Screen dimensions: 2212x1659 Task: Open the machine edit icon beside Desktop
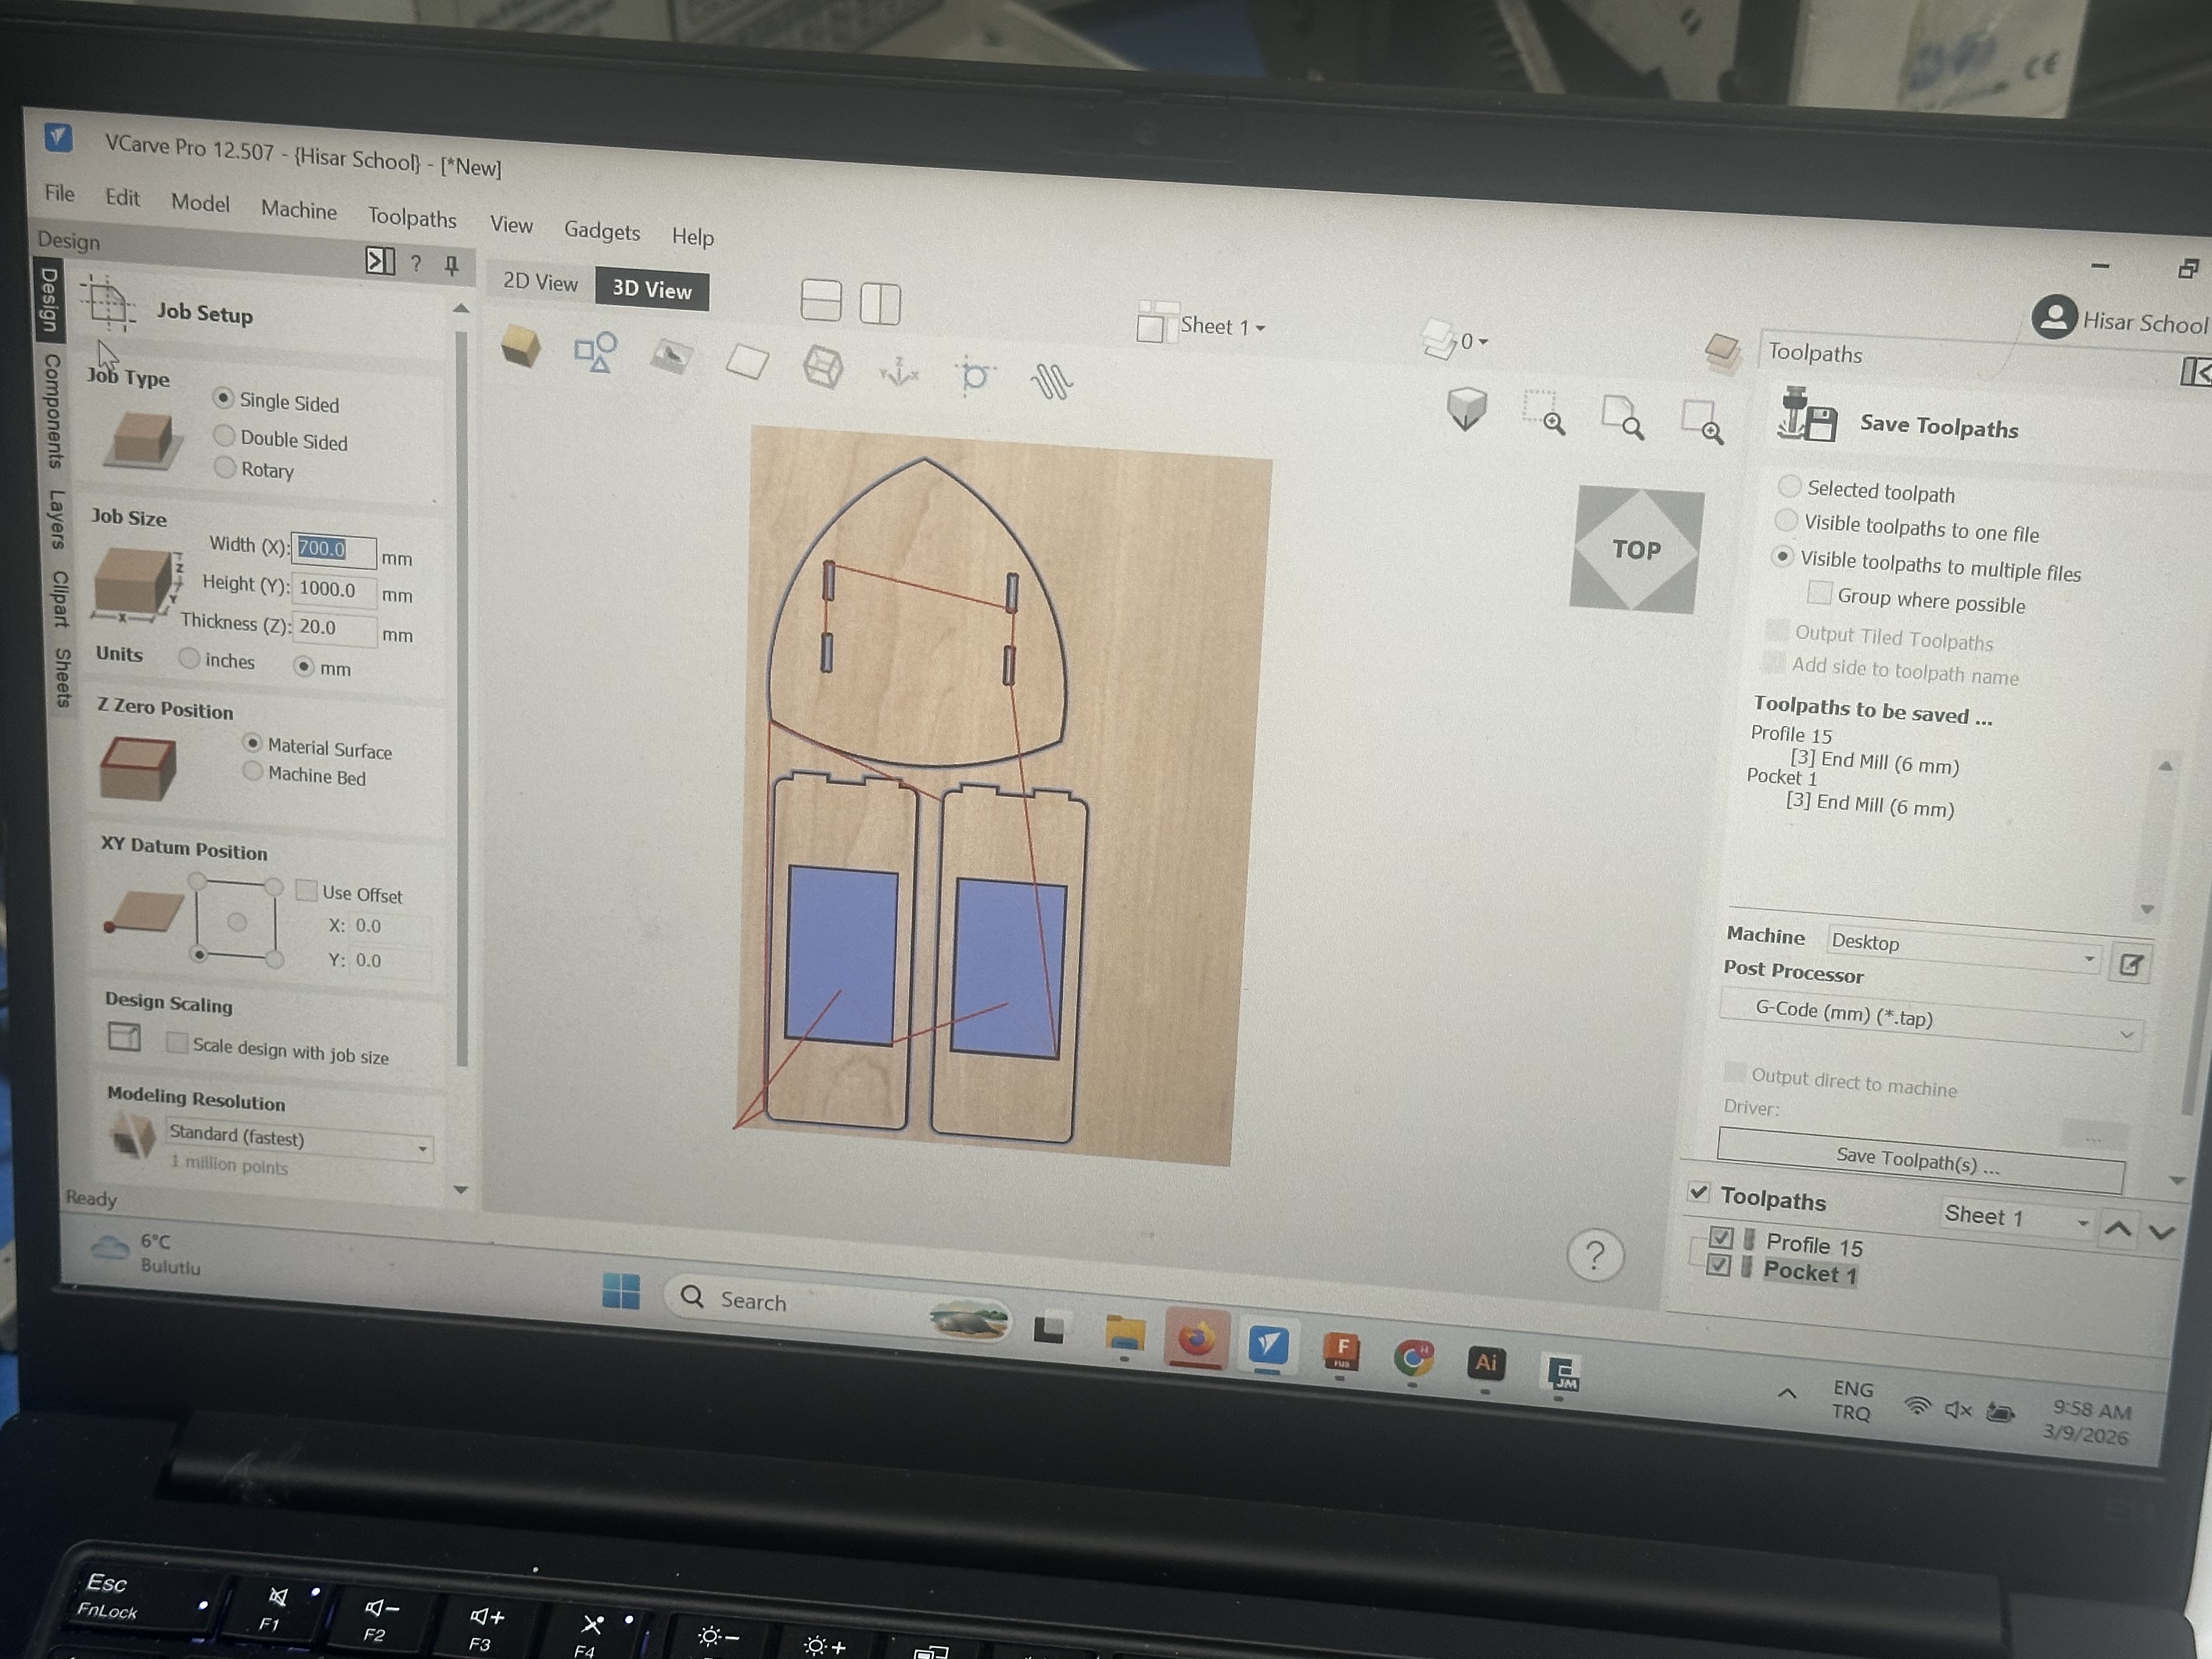pyautogui.click(x=2131, y=964)
